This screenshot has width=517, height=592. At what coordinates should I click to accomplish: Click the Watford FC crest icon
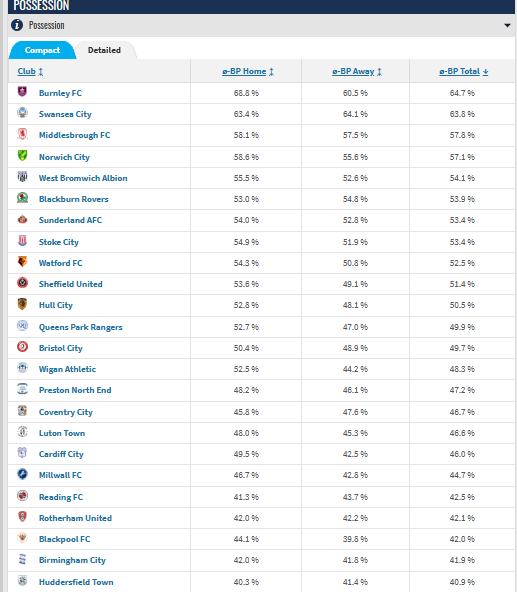point(22,262)
